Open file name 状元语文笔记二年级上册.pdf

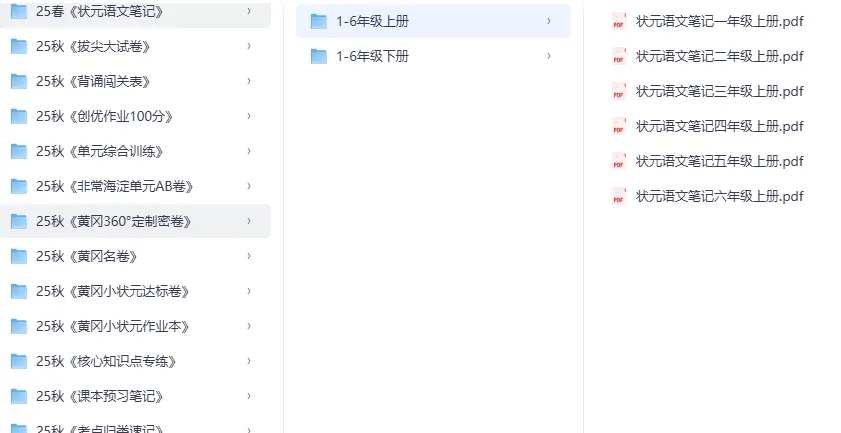pos(720,56)
